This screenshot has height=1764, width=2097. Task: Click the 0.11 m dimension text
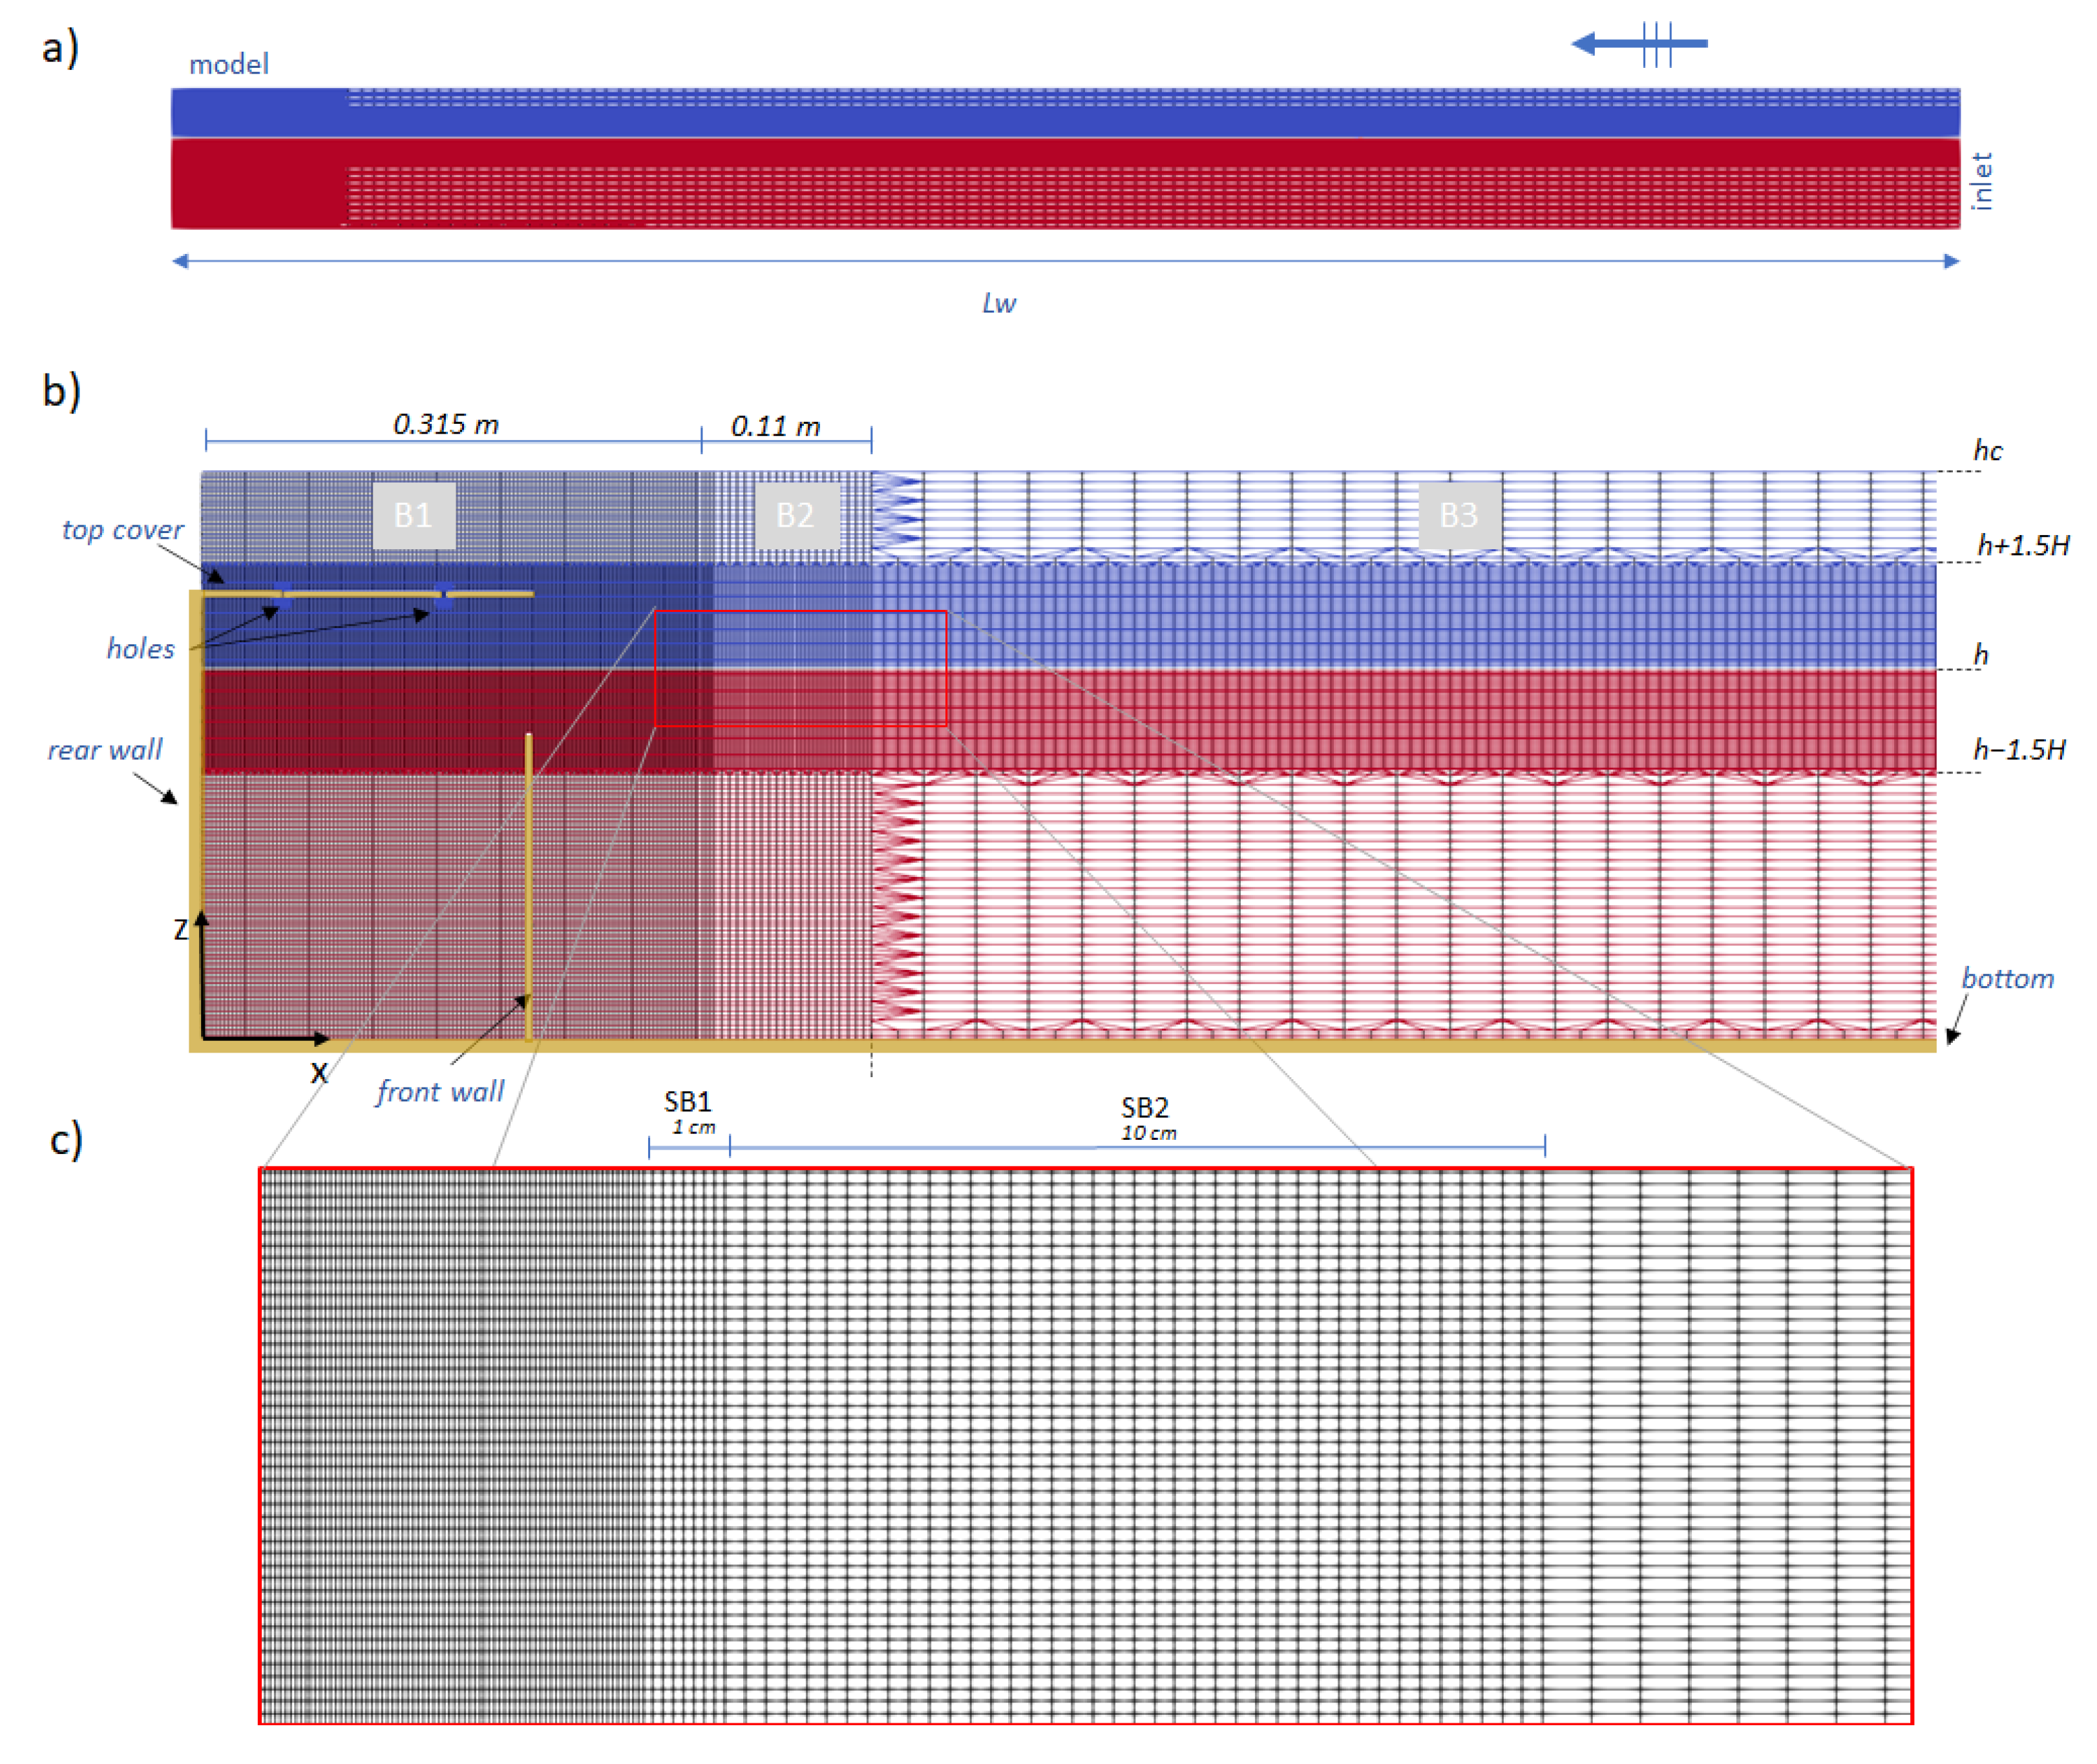pos(775,427)
